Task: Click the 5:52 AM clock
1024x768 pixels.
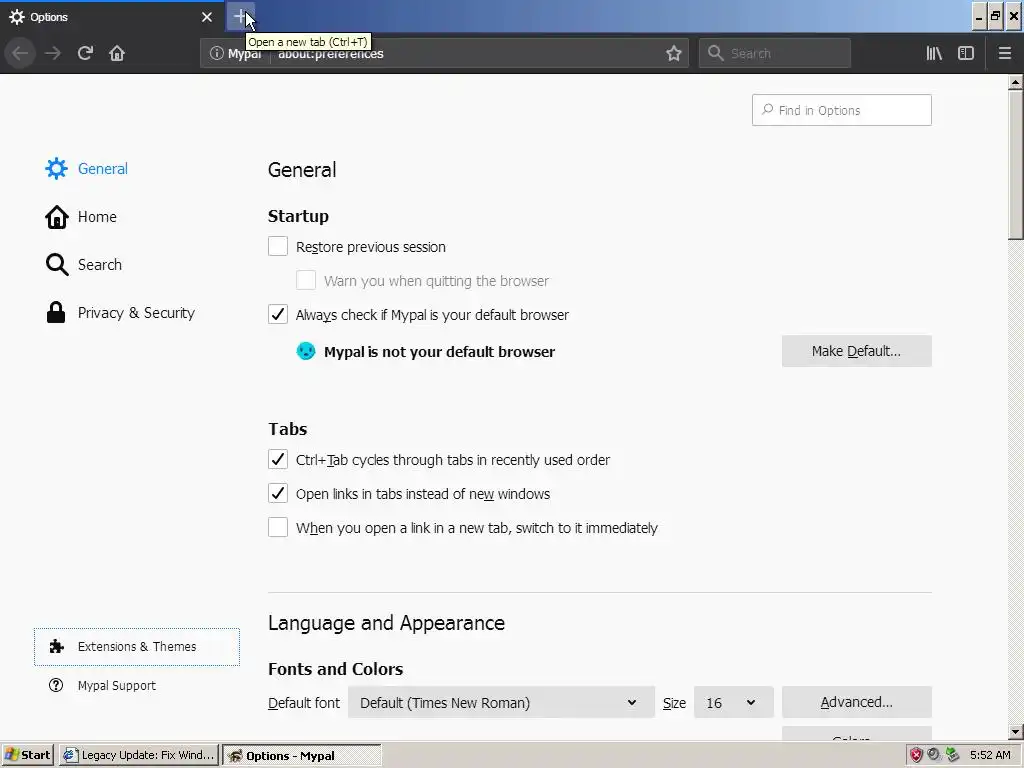Action: click(x=990, y=755)
